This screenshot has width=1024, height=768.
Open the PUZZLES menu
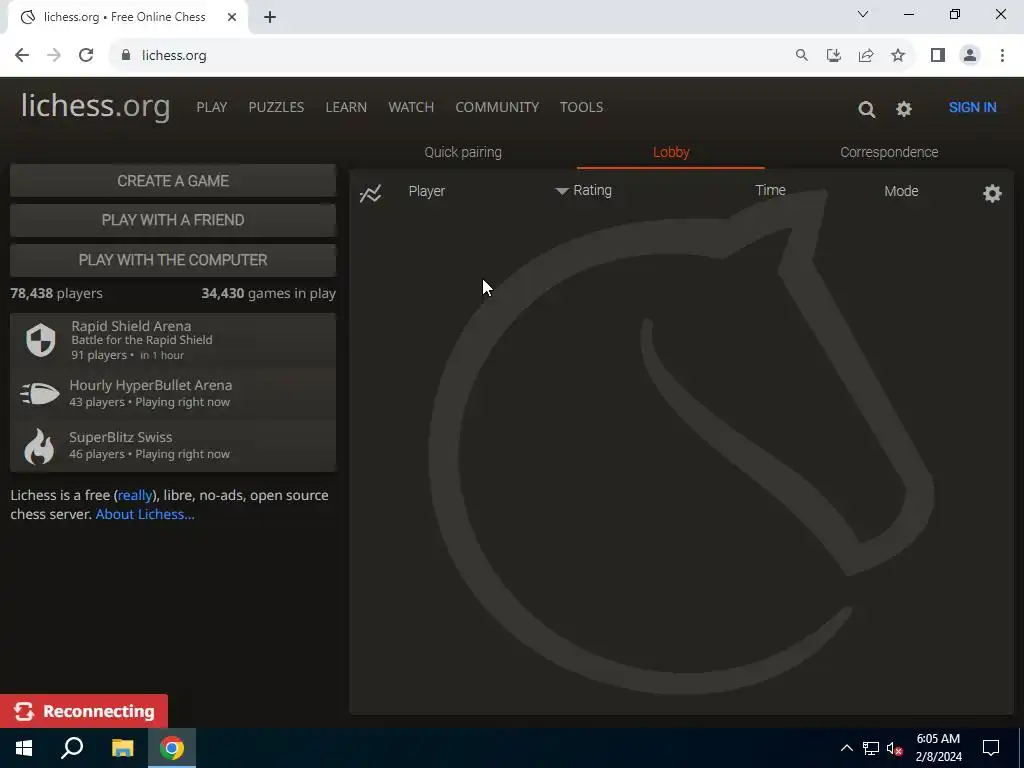276,107
